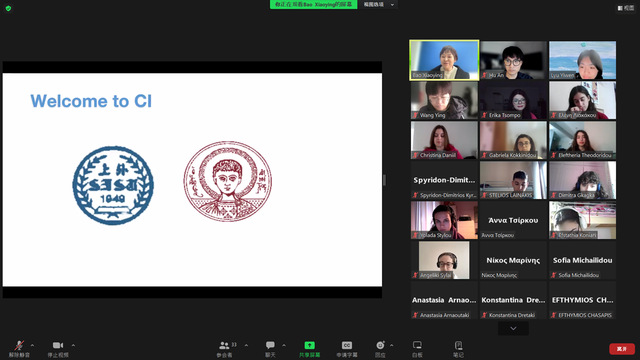Open the view options dropdown beside banner
Viewport: 640px width, 360px height.
pos(379,4)
